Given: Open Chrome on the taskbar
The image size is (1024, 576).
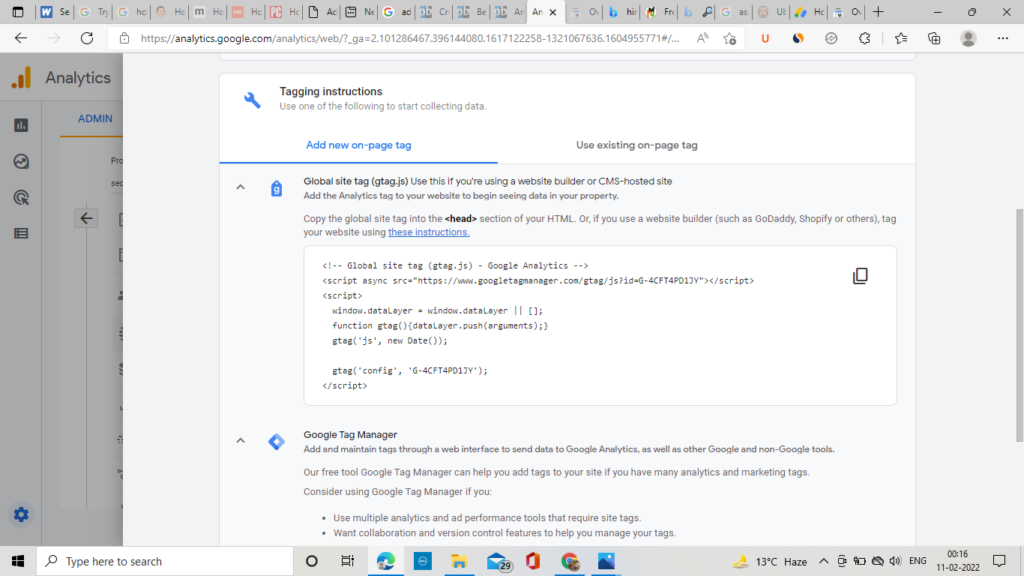Looking at the screenshot, I should [x=569, y=561].
